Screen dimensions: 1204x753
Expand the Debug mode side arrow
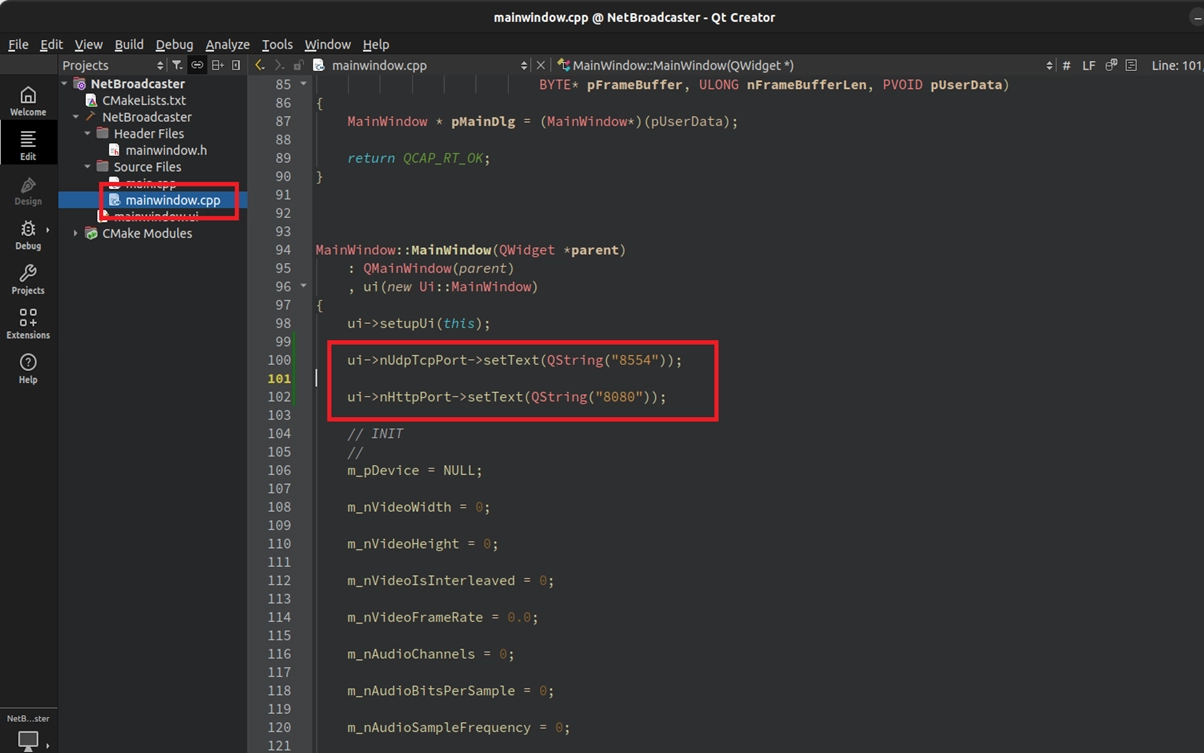(x=48, y=231)
